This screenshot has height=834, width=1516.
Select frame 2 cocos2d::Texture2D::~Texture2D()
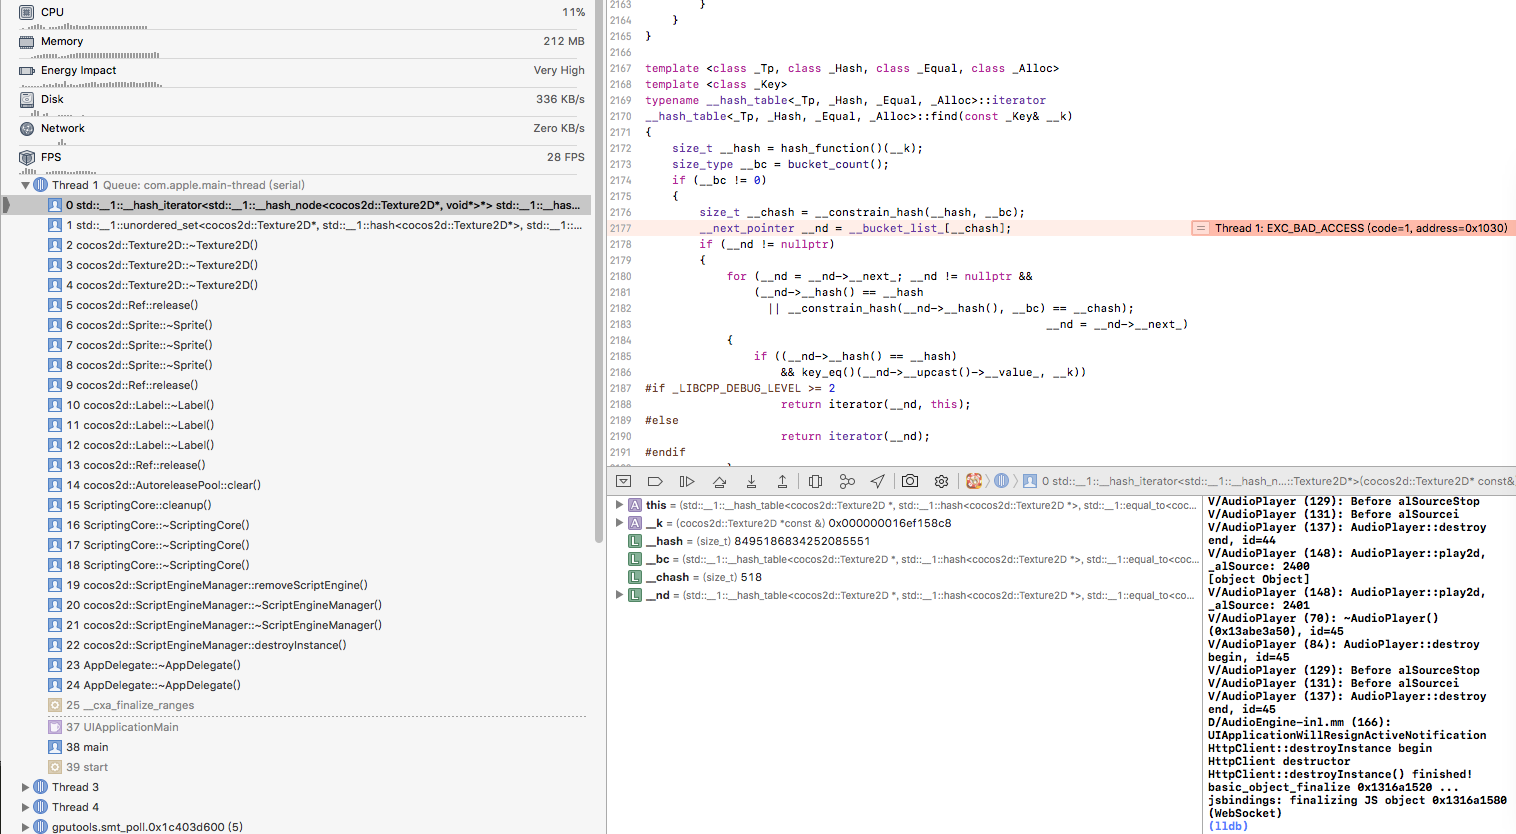pos(298,245)
